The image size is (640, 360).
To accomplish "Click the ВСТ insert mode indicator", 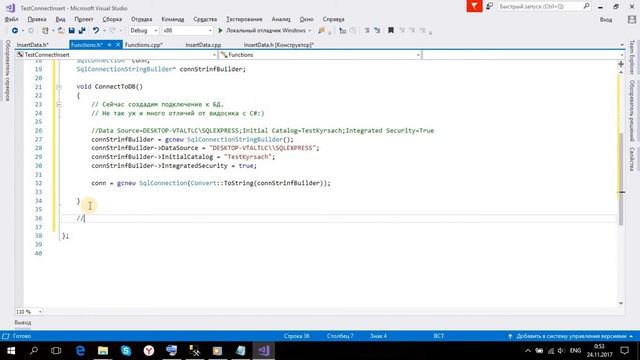I will (439, 336).
